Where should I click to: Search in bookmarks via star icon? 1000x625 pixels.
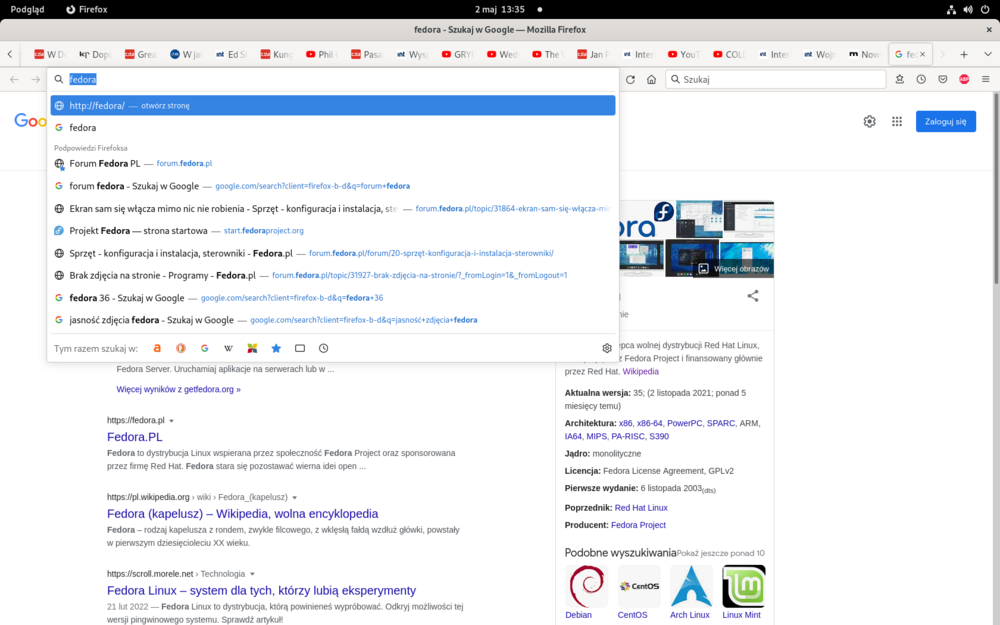coord(276,348)
